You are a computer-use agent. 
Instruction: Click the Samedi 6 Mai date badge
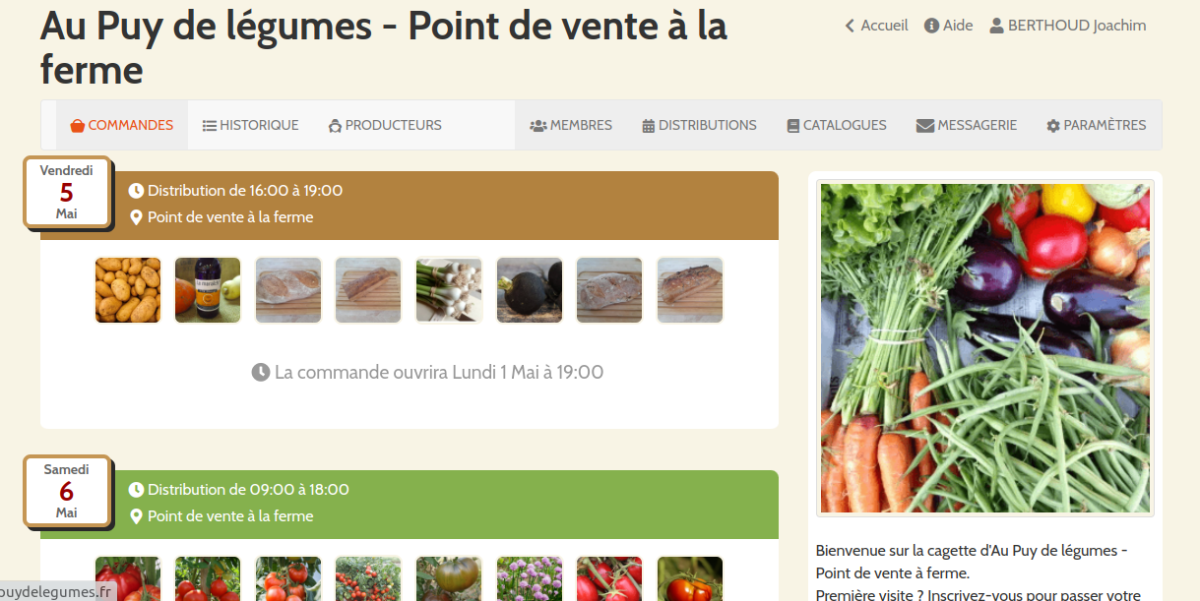pyautogui.click(x=66, y=491)
